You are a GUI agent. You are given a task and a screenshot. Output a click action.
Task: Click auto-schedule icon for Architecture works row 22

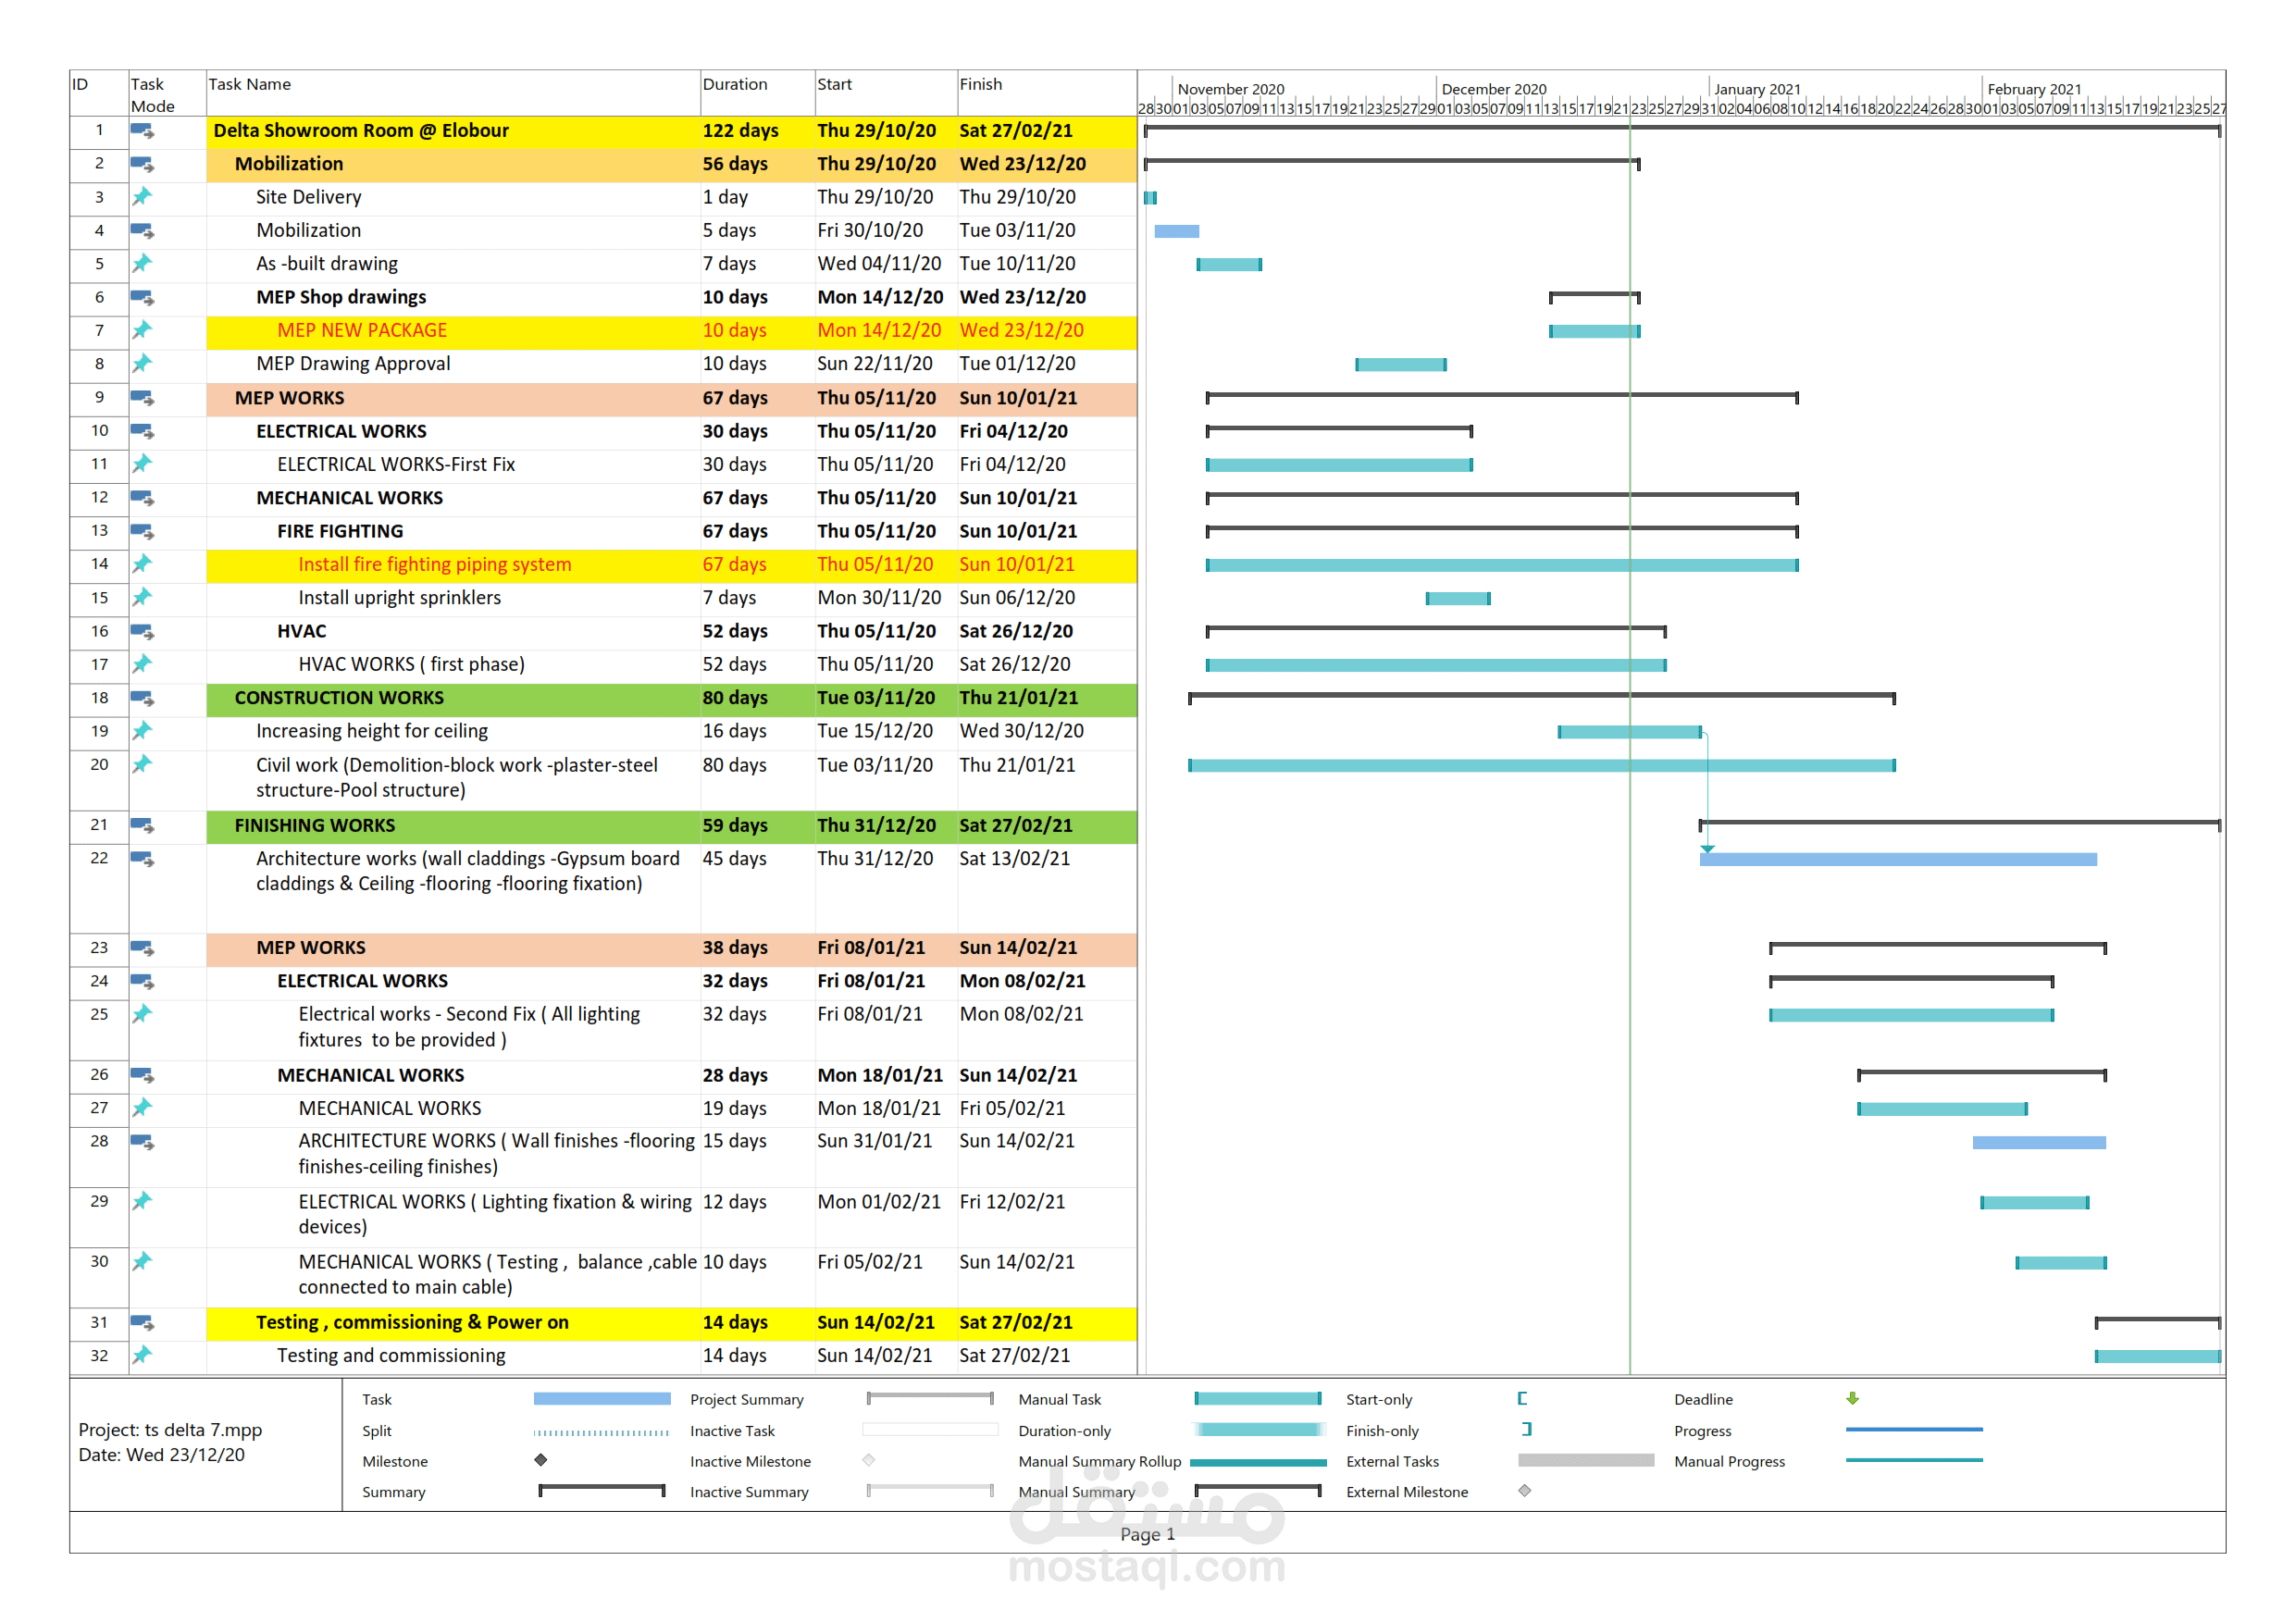(142, 859)
